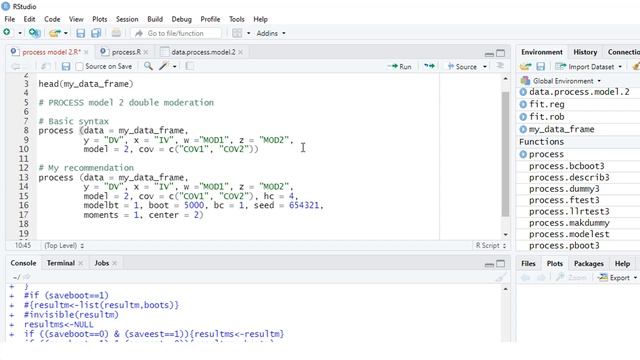The height and width of the screenshot is (360, 640).
Task: Toggle the Source on Save checkbox
Action: click(79, 66)
